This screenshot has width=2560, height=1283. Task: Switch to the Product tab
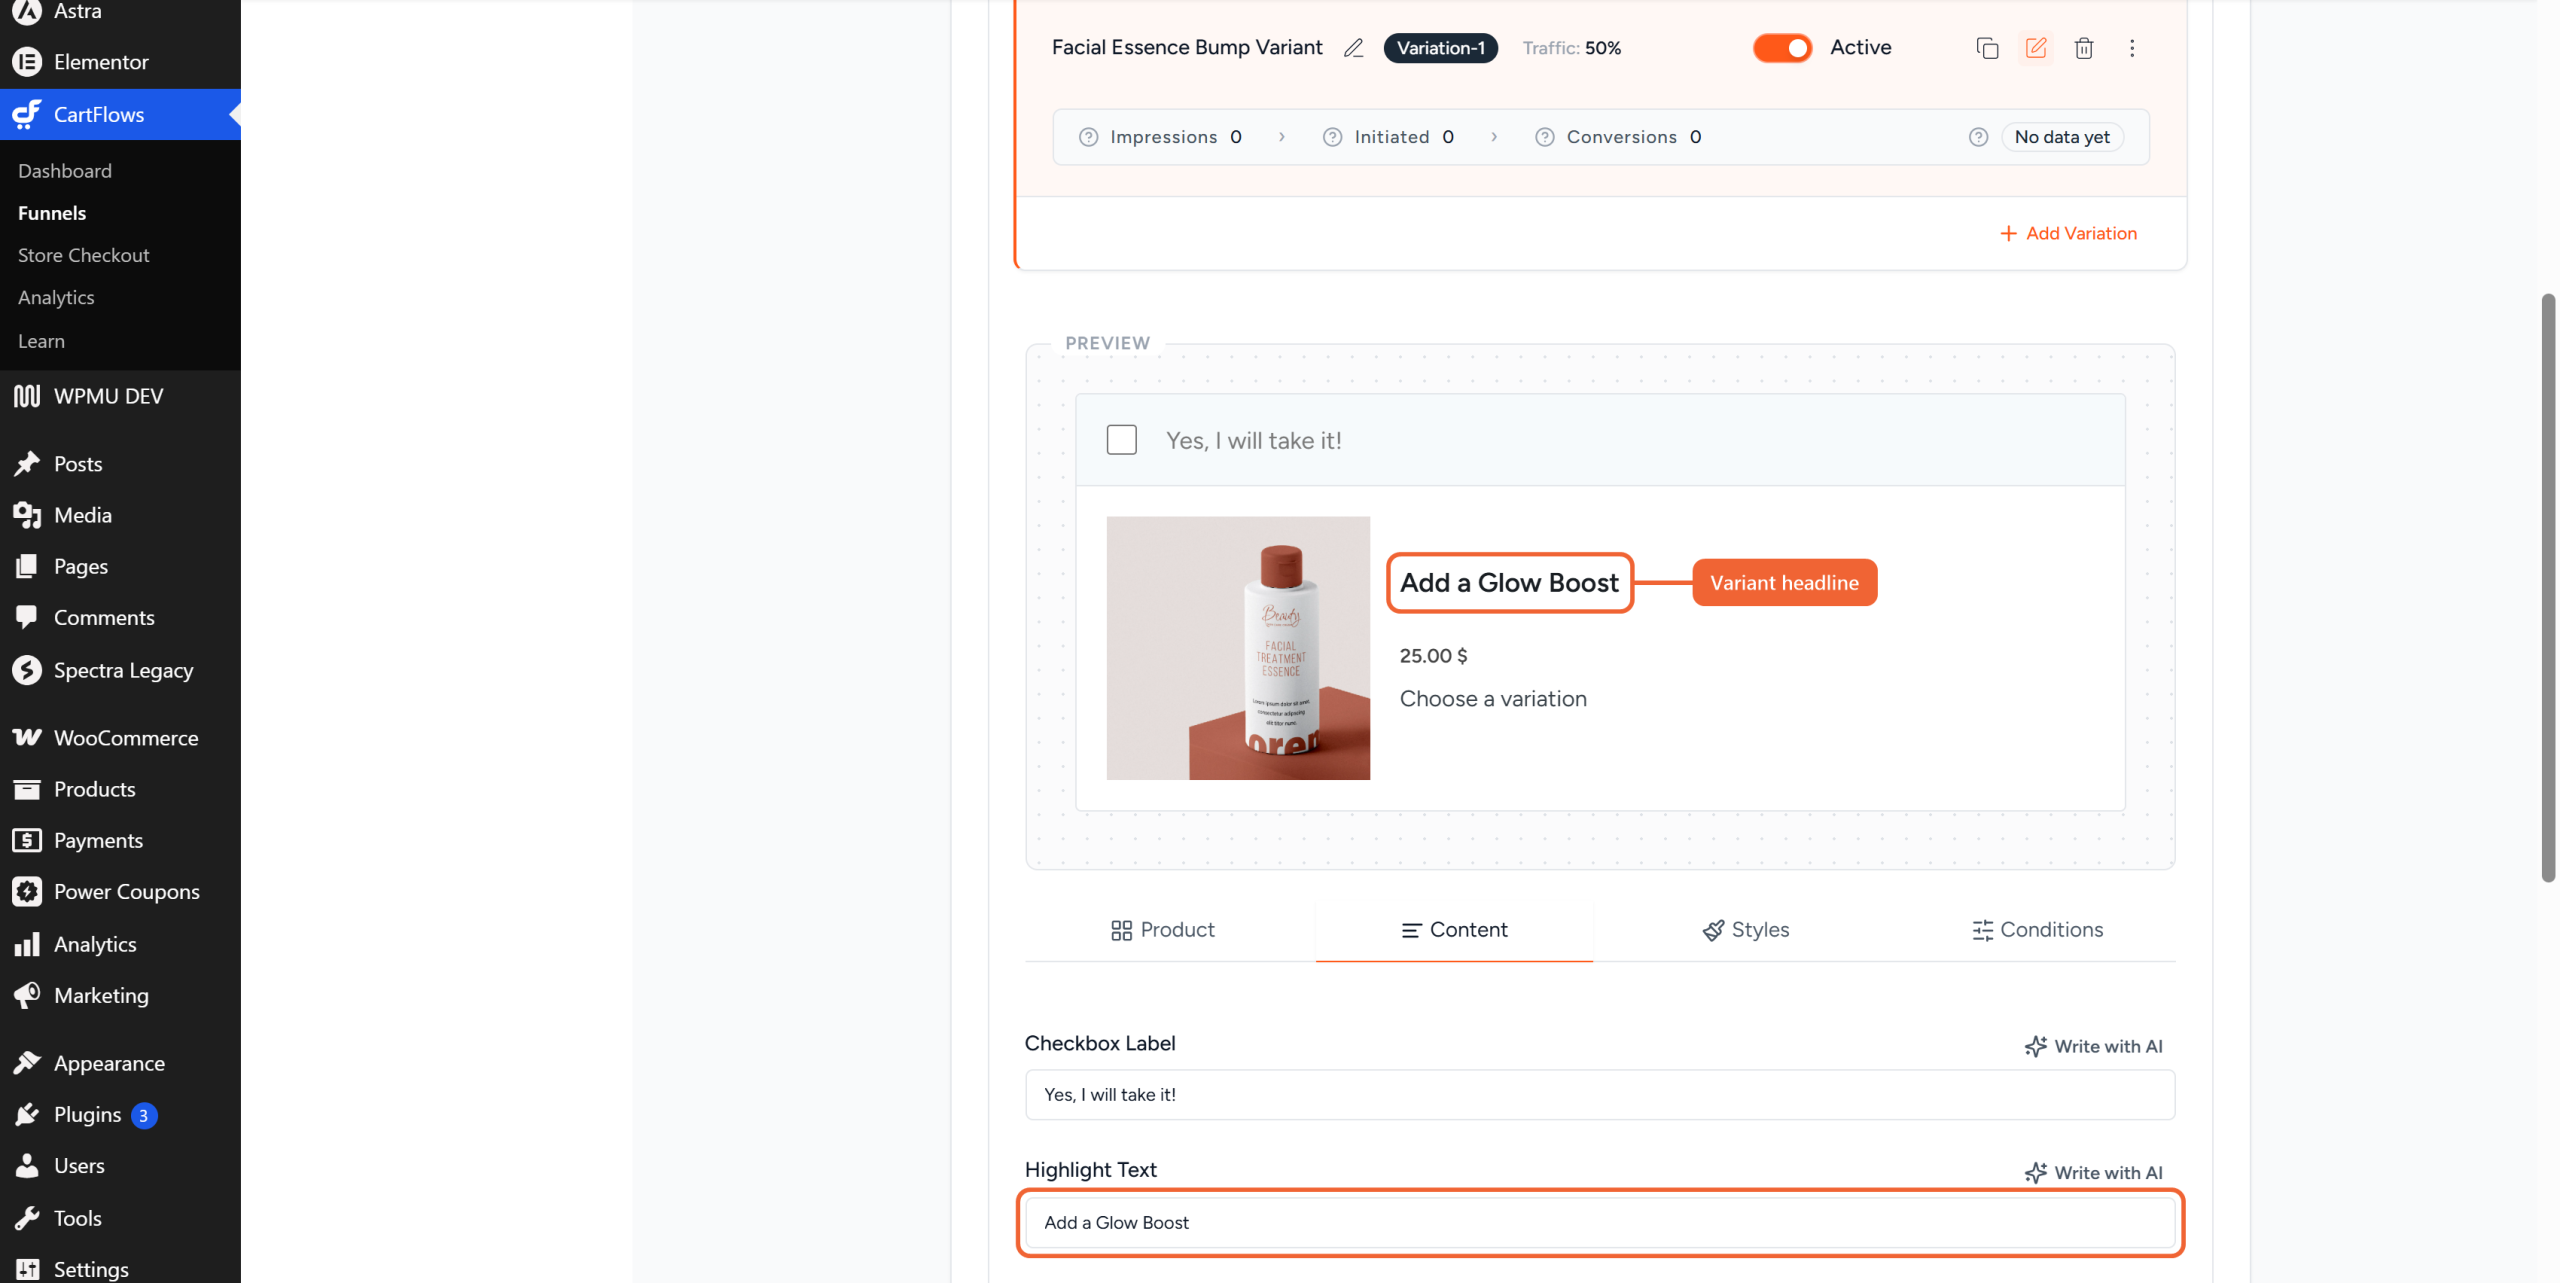[x=1163, y=930]
